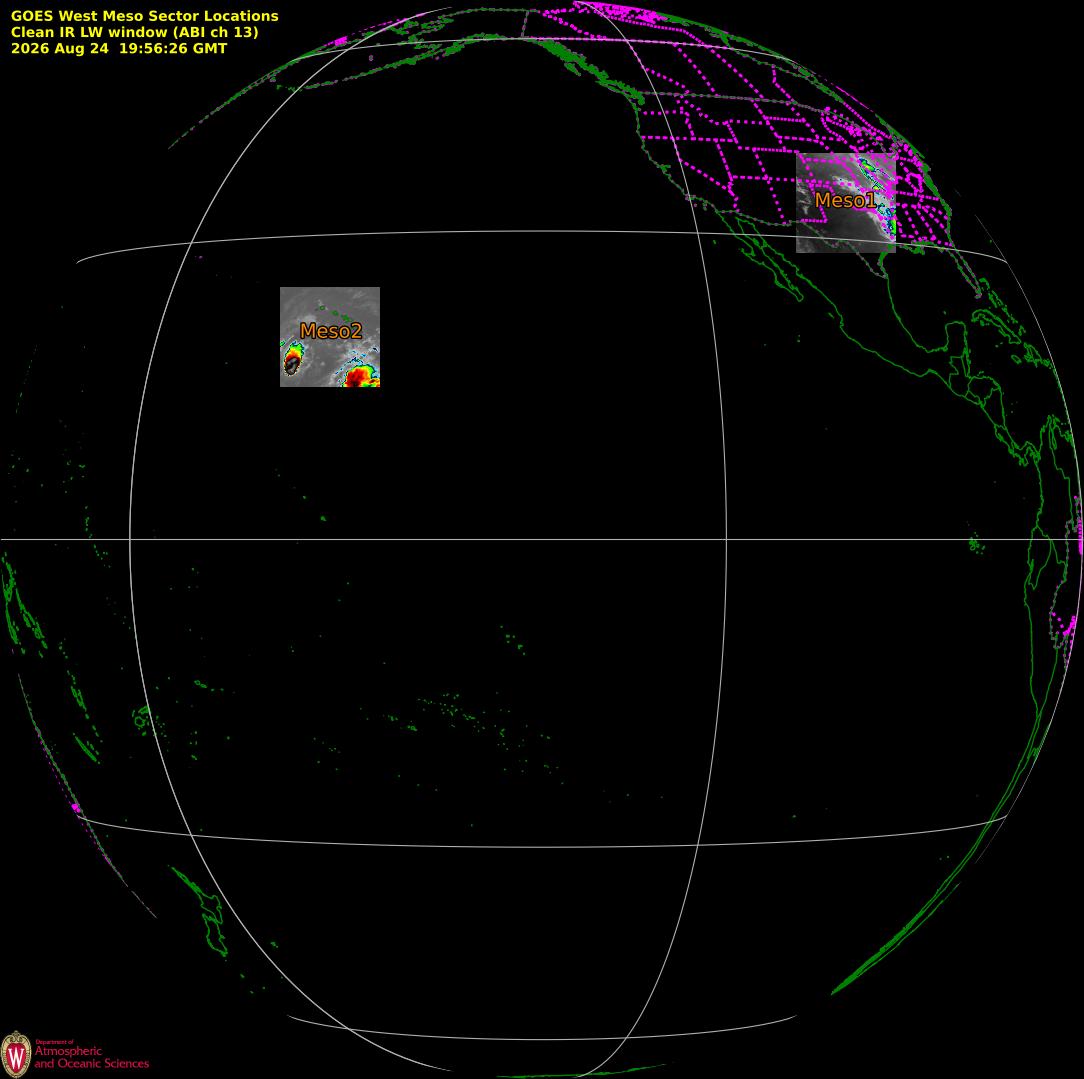1084x1079 pixels.
Task: Click the French Polynesia island cluster
Action: (x=456, y=712)
